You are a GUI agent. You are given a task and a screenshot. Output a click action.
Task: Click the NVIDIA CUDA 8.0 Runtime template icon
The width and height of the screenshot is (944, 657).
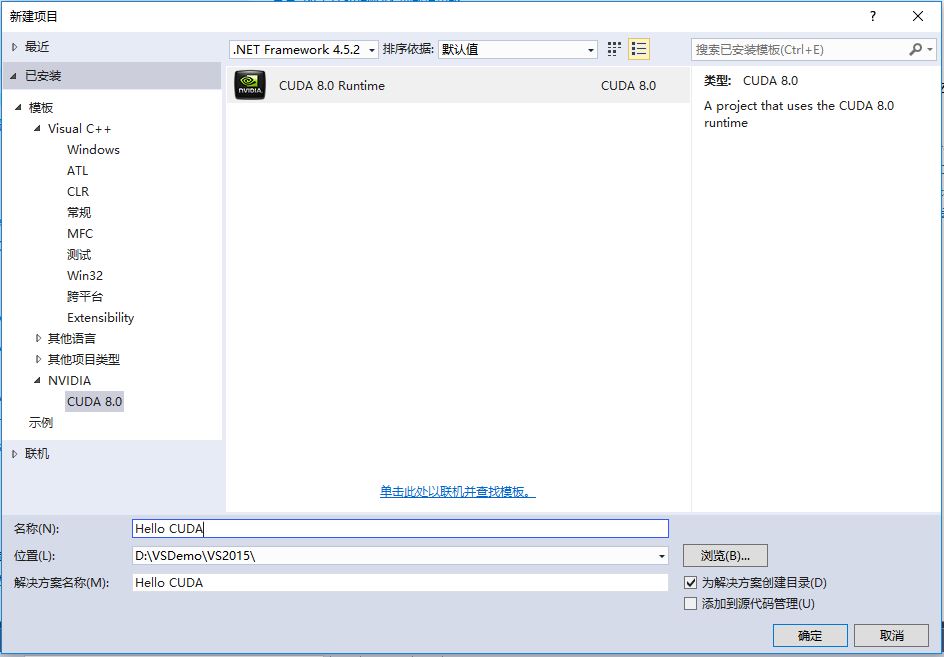coord(249,86)
